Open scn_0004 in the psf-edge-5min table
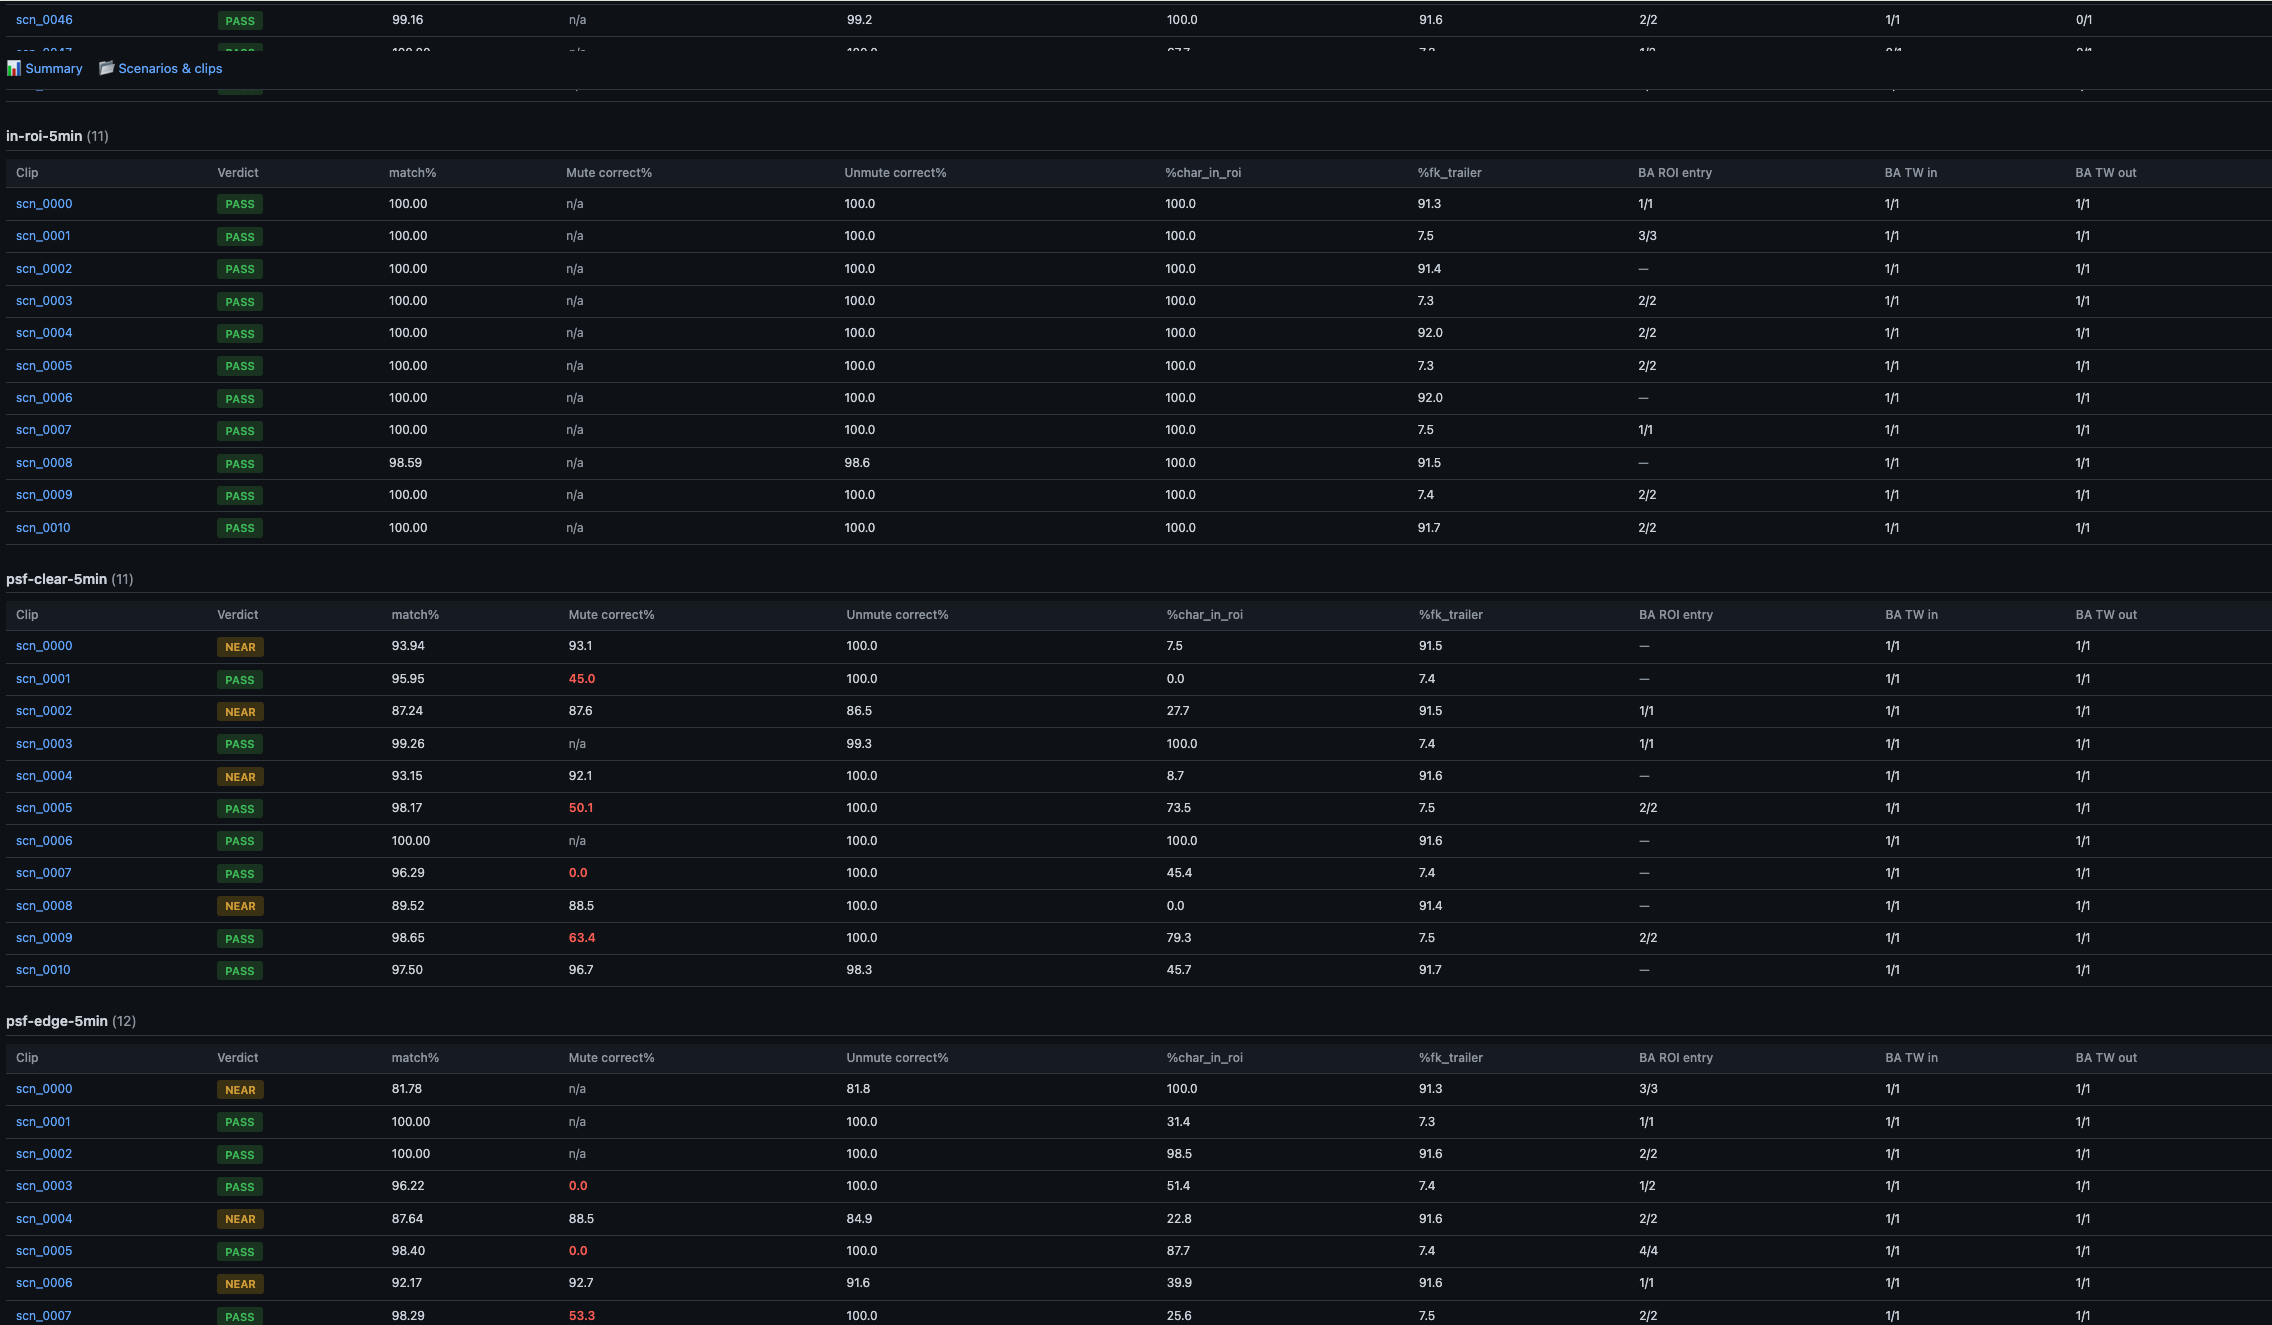2272x1325 pixels. coord(44,1219)
